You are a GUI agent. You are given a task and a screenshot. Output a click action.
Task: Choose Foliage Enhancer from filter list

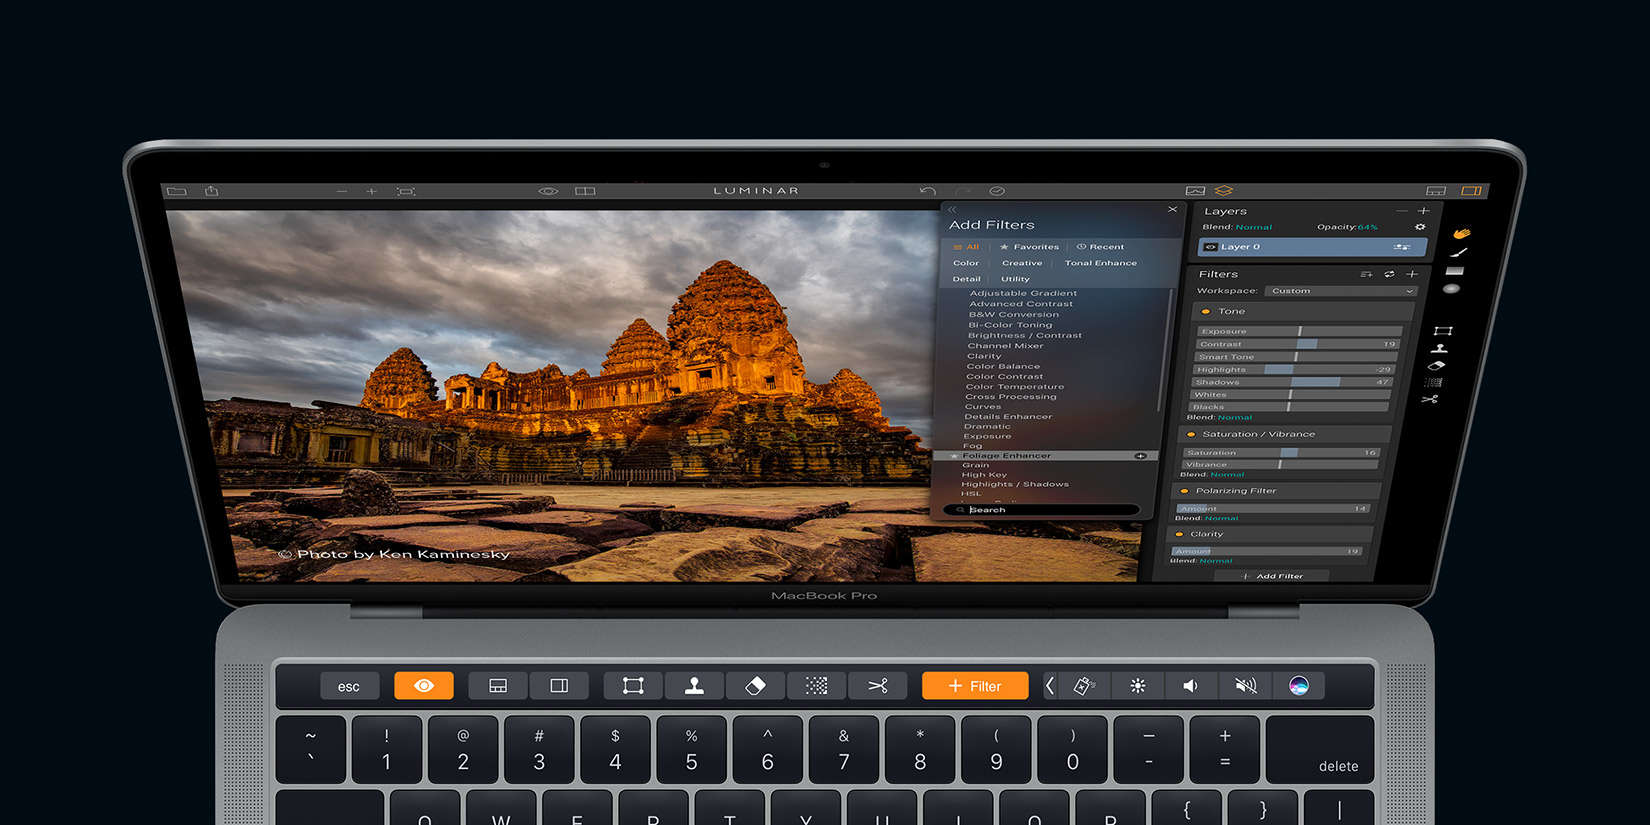[x=1006, y=456]
